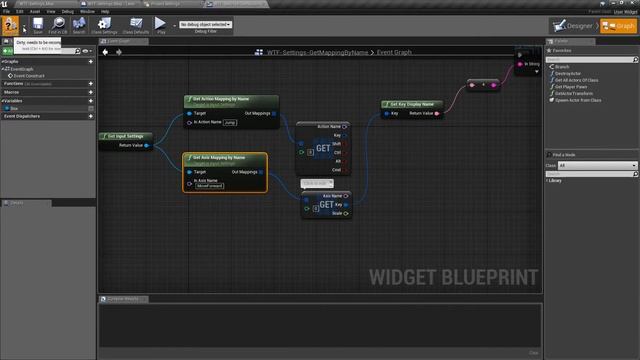Open My Blueprint view options eye
This screenshot has height=360, width=640.
87,51
